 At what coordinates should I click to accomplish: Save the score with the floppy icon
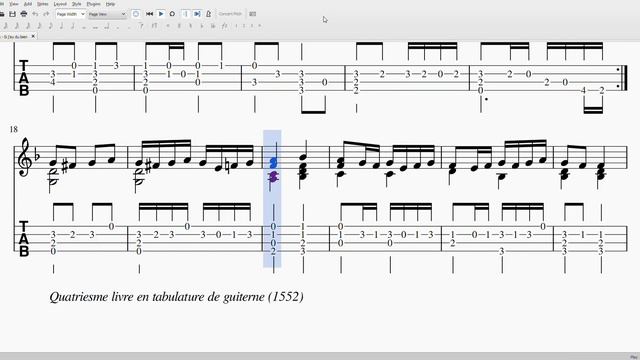(x=12, y=14)
